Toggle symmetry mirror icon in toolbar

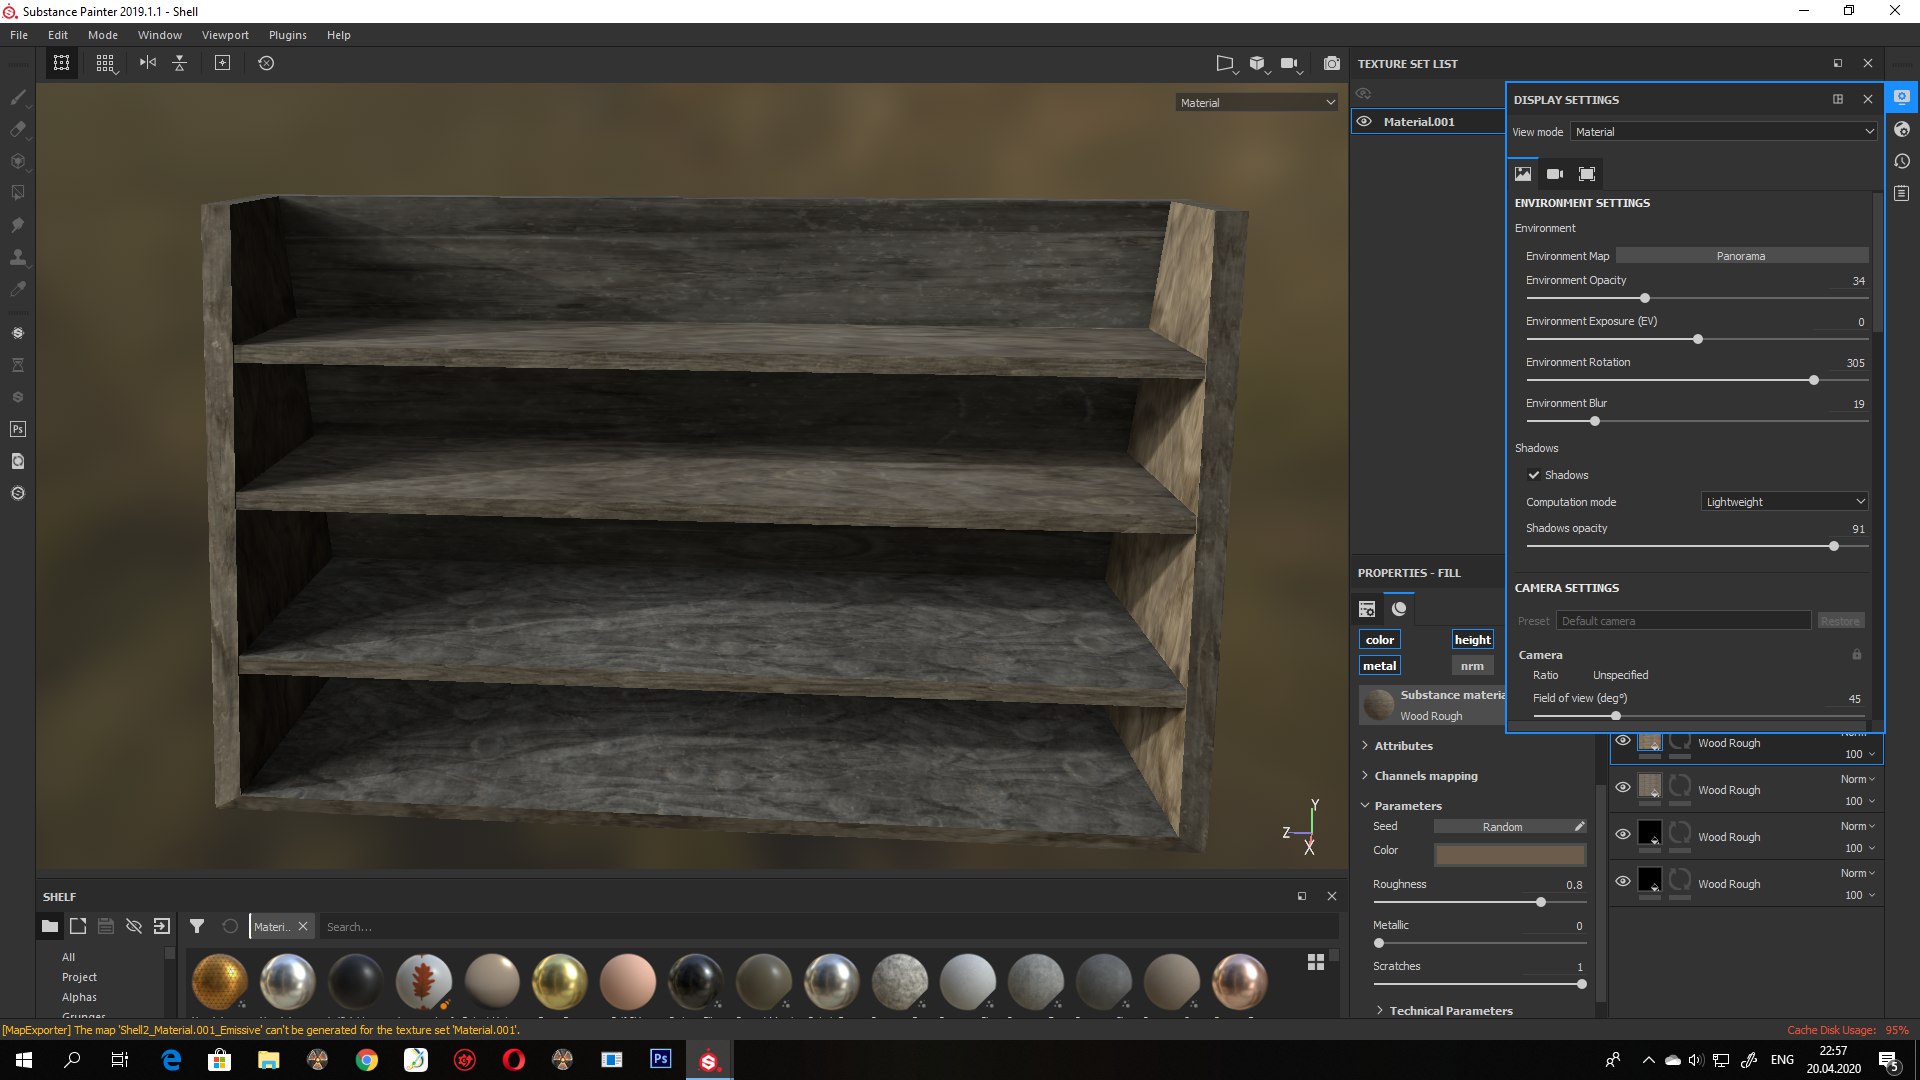(x=148, y=63)
